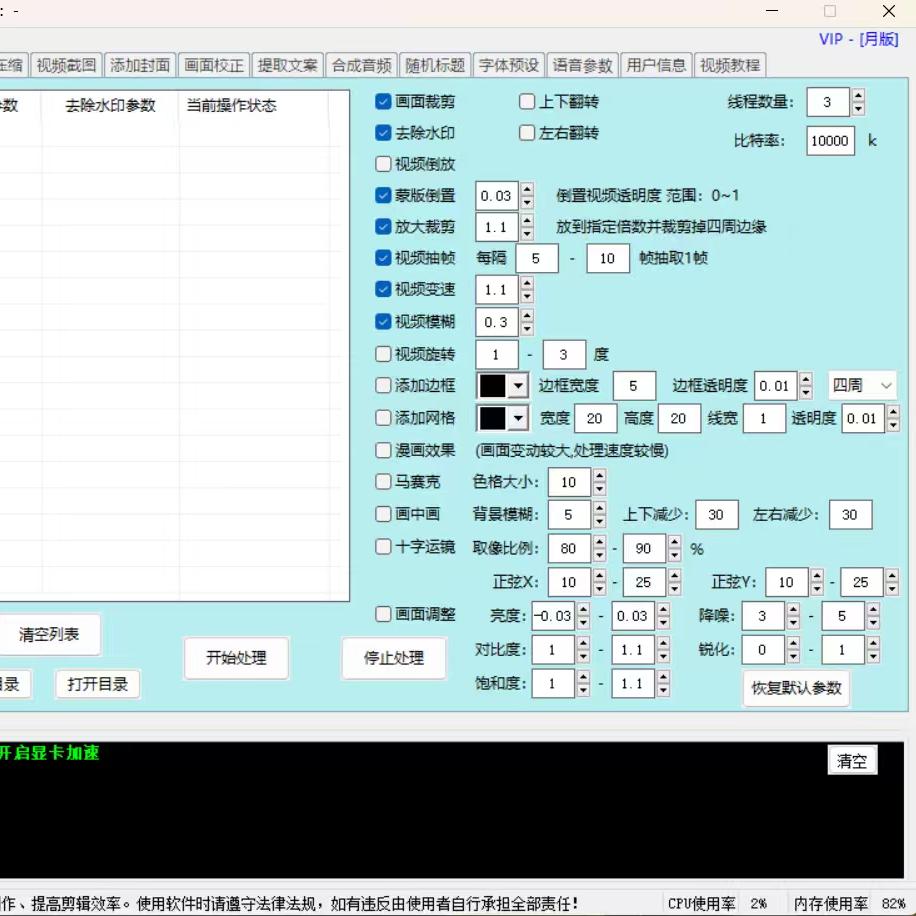Click the 去除水印参数 column header
The width and height of the screenshot is (916, 916).
click(110, 105)
